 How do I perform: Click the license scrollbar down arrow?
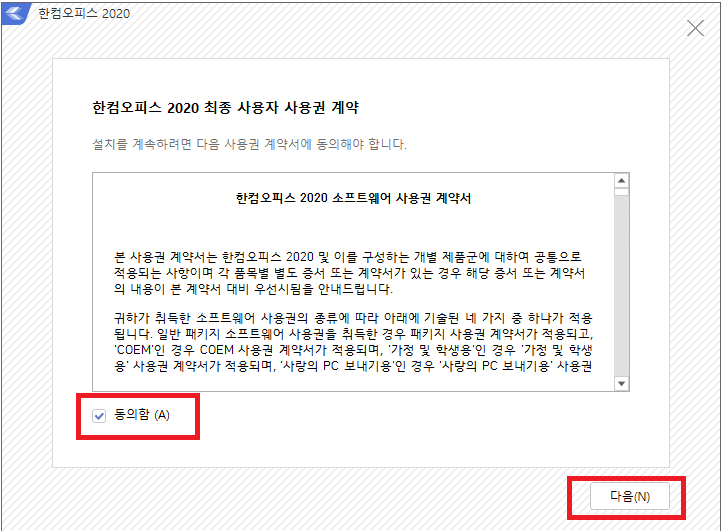coord(621,383)
